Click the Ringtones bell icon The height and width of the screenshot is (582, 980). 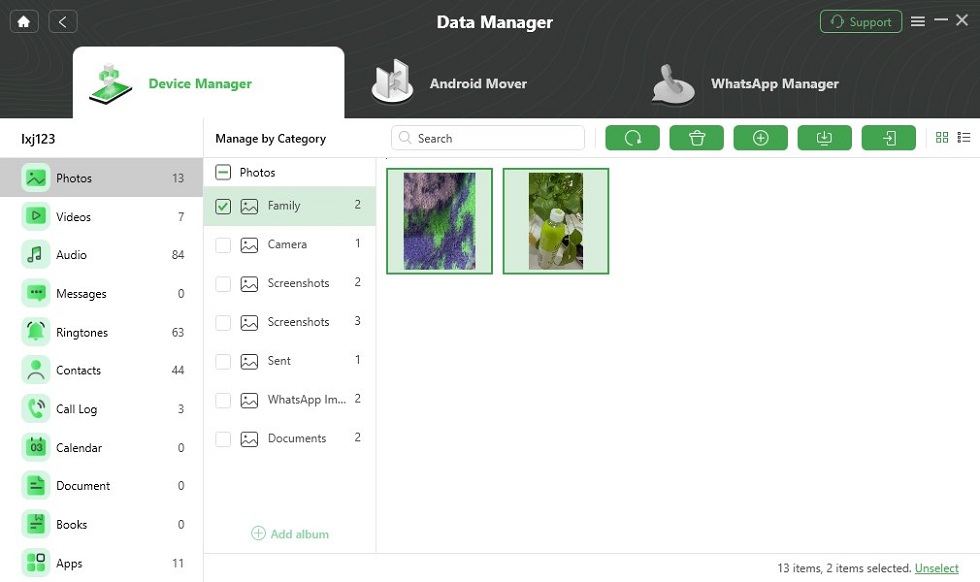tap(36, 332)
